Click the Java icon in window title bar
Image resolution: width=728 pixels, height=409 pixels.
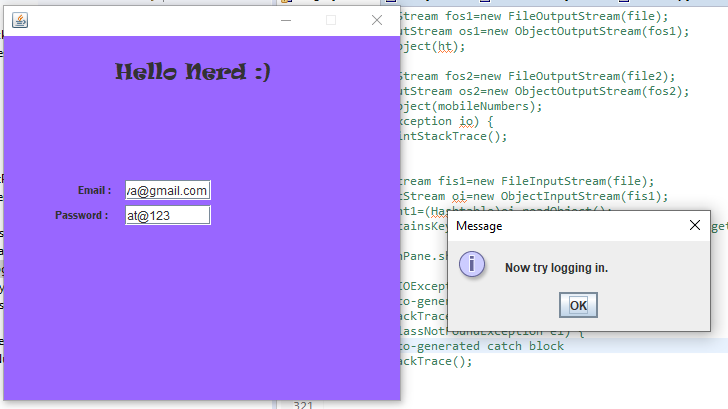click(x=20, y=20)
